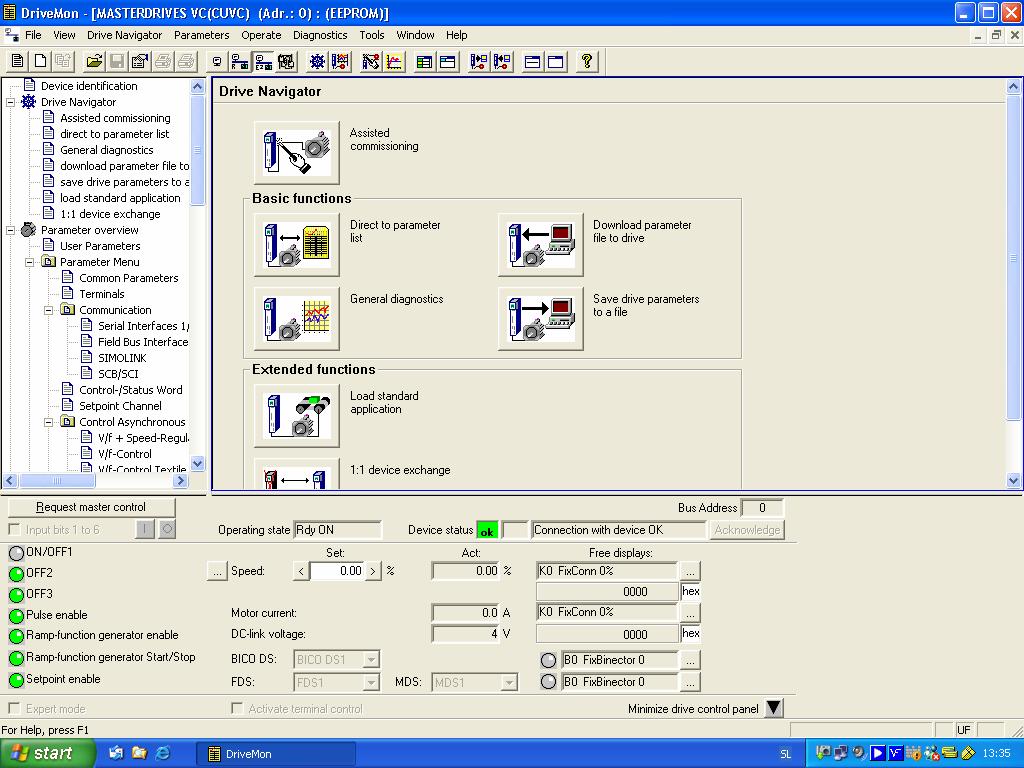
Task: Click the lined-document icon, first in toolbar
Action: pyautogui.click(x=18, y=61)
